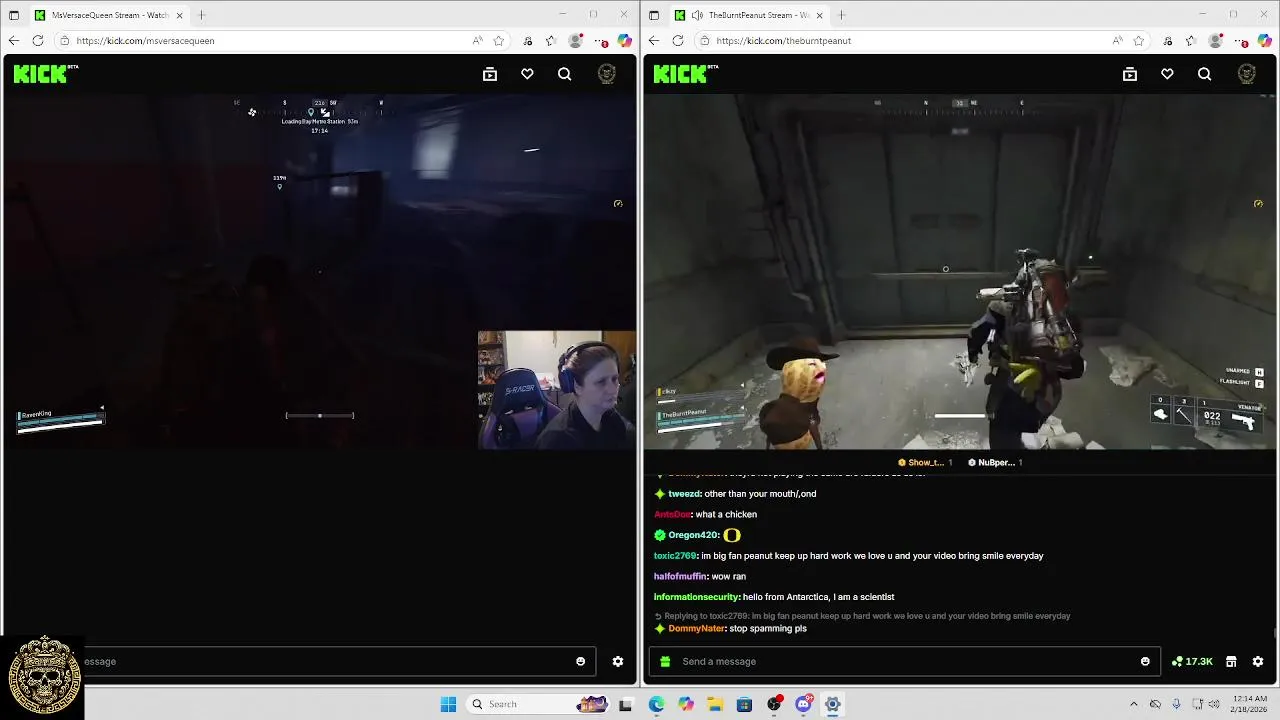This screenshot has width=1280, height=720.
Task: Click the Windows taskbar Search box
Action: point(538,704)
